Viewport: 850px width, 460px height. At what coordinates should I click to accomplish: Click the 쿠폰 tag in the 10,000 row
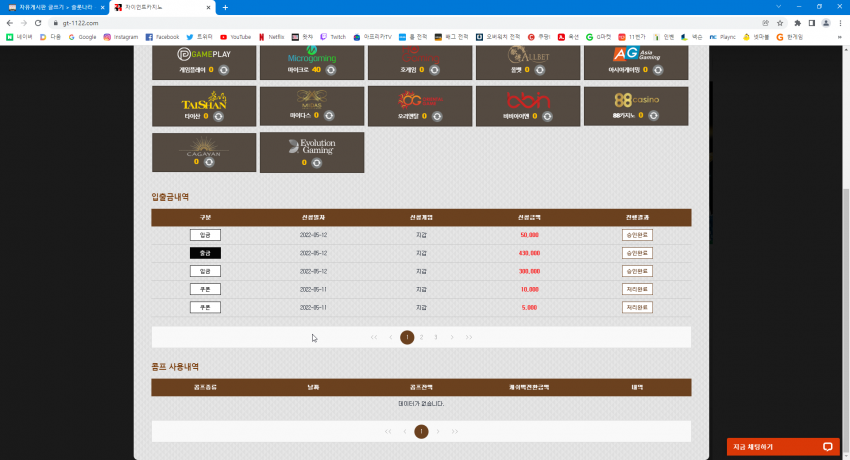coord(205,289)
